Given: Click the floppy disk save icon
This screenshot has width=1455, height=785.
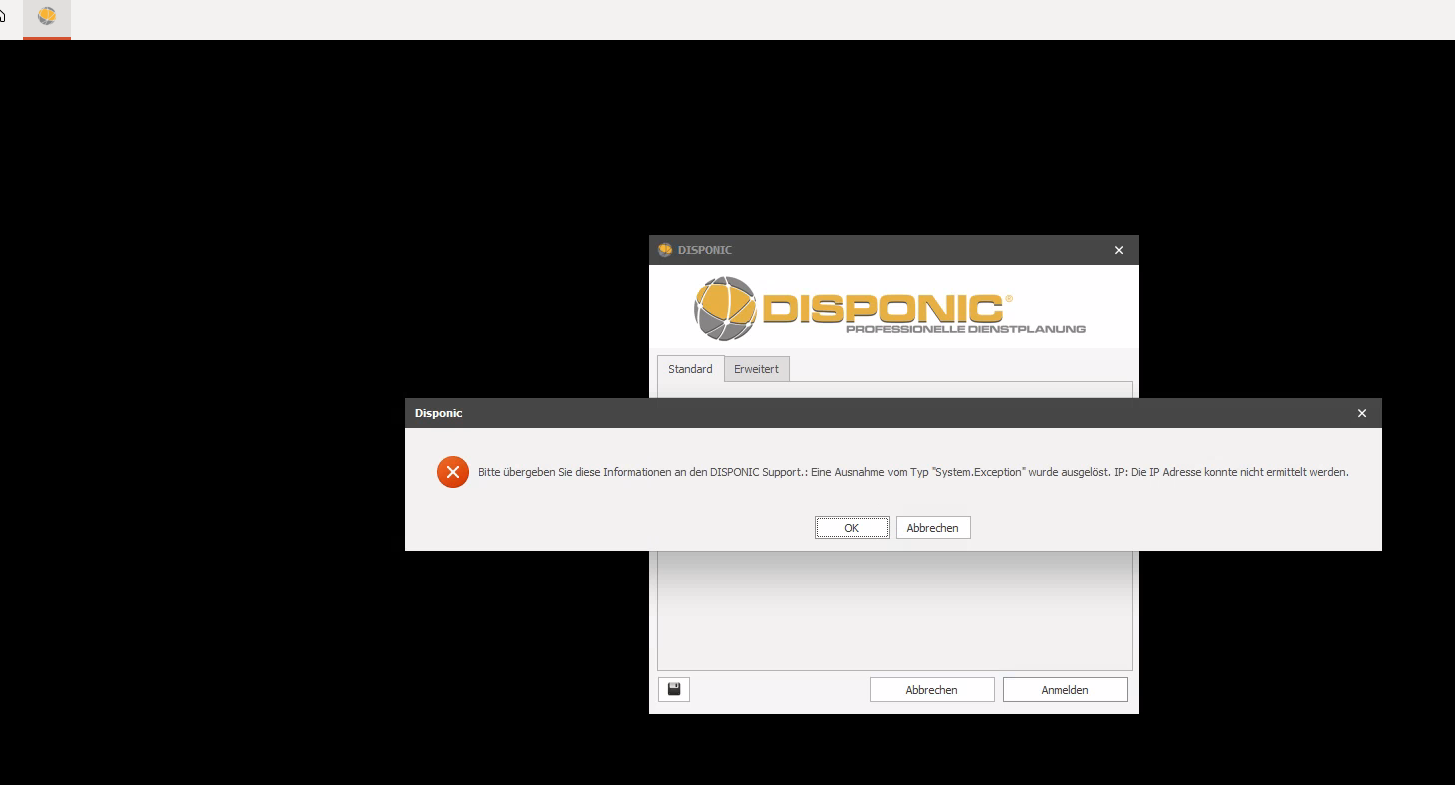Looking at the screenshot, I should click(674, 689).
